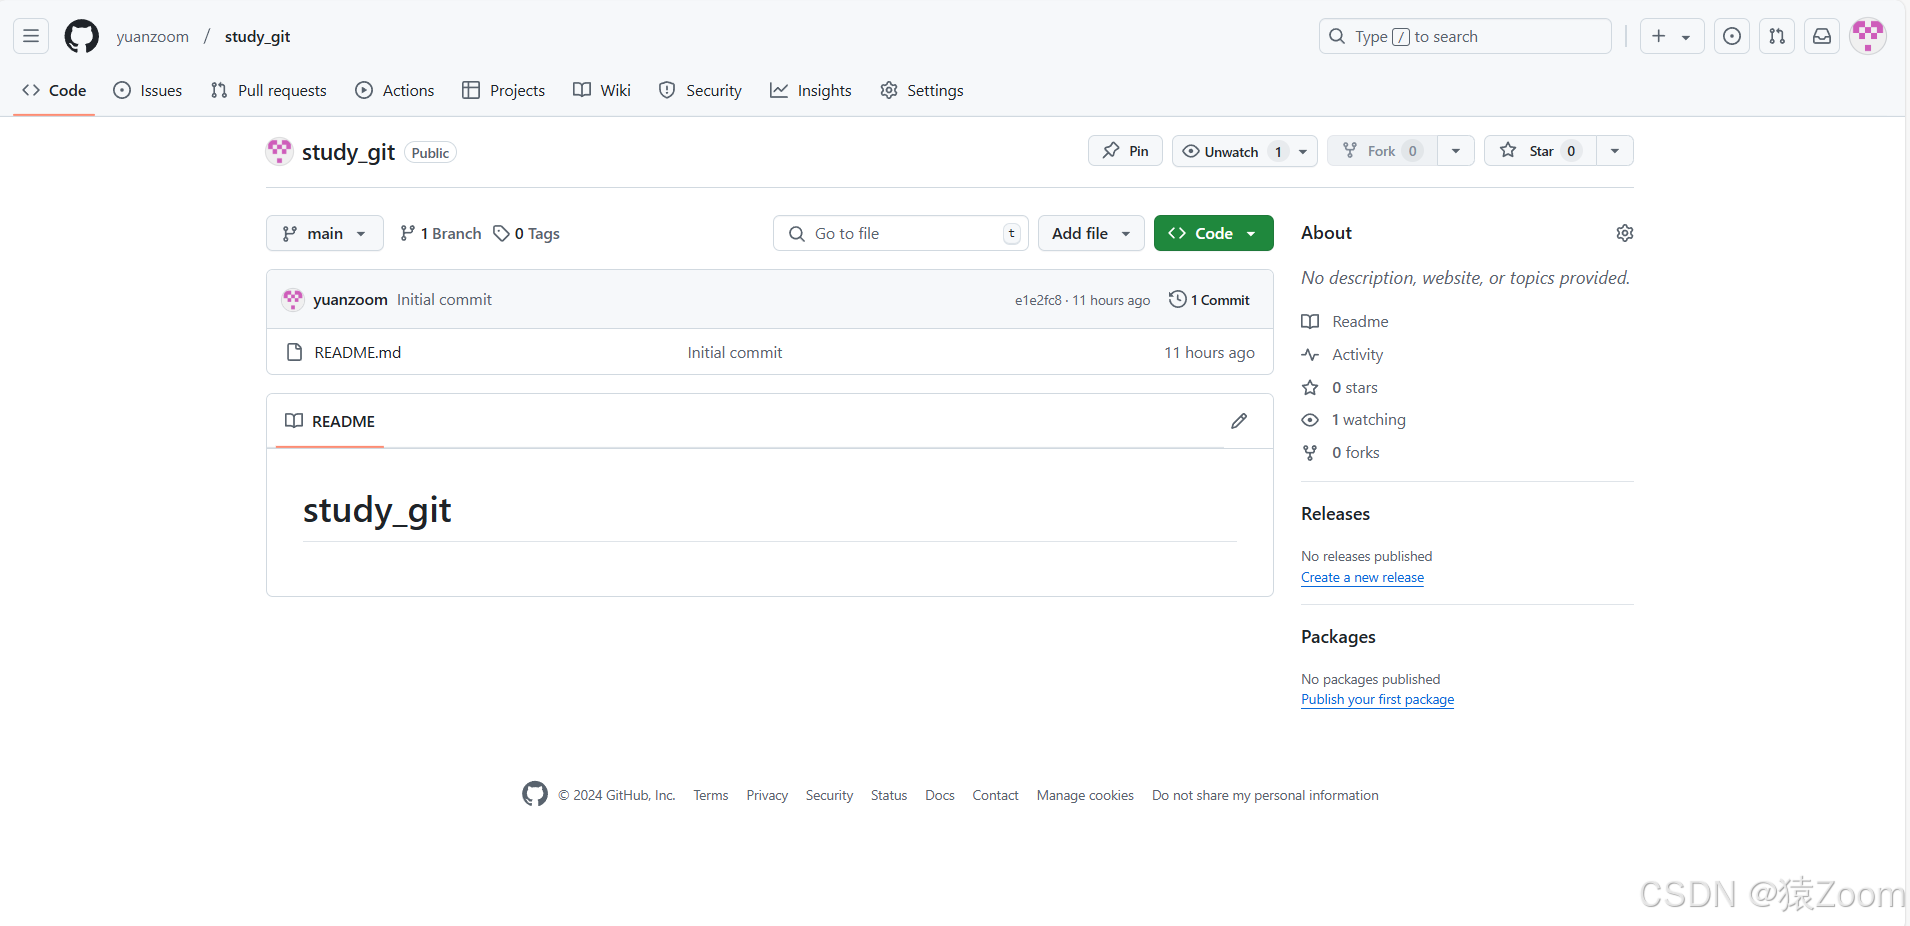
Task: Click the notifications inbox icon
Action: coord(1821,36)
